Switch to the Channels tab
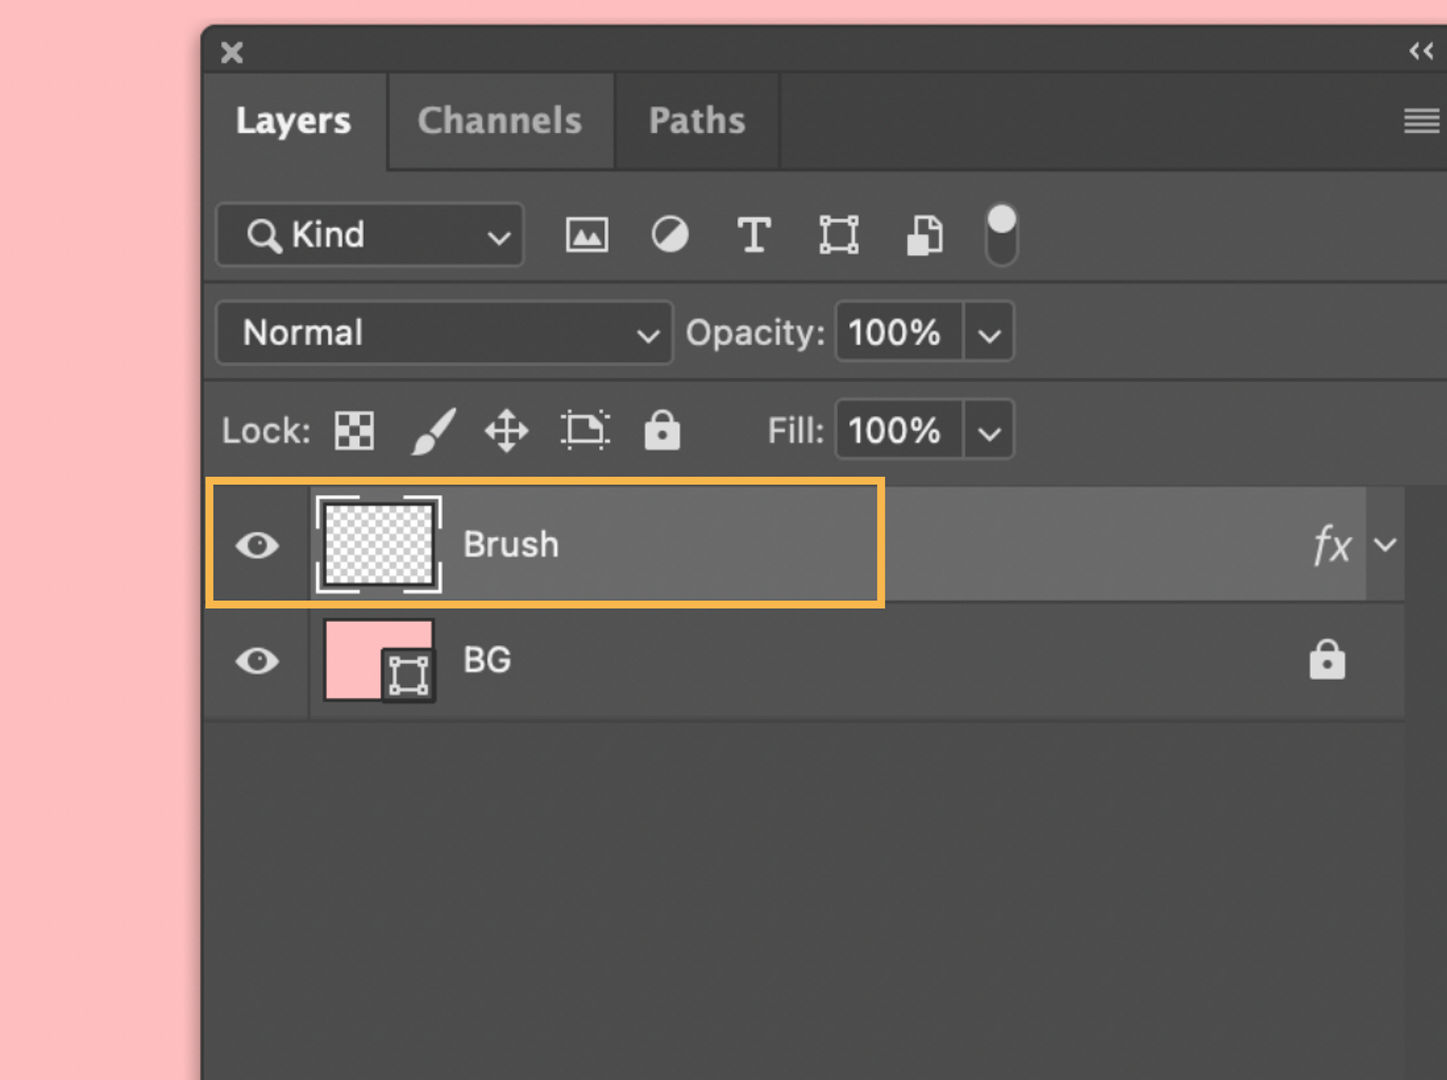The image size is (1447, 1080). tap(500, 120)
